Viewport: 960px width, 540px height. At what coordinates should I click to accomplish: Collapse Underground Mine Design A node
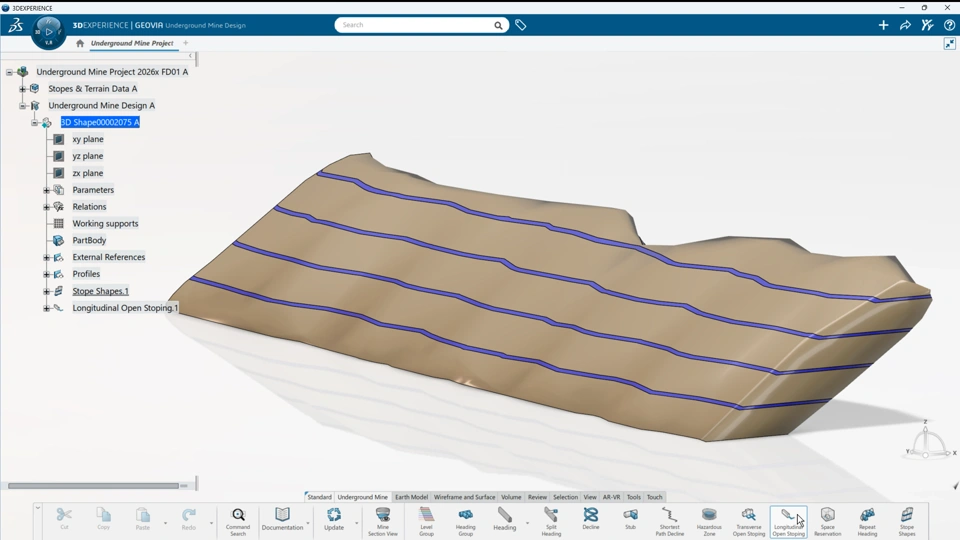tap(22, 106)
